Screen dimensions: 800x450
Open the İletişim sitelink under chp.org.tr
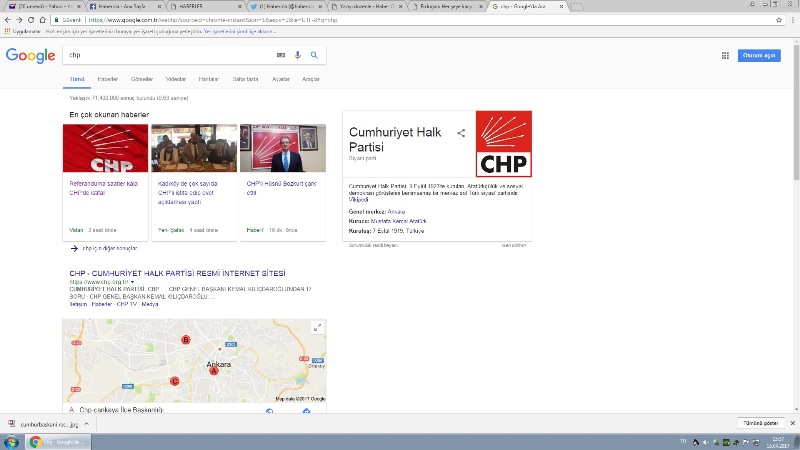pos(78,304)
